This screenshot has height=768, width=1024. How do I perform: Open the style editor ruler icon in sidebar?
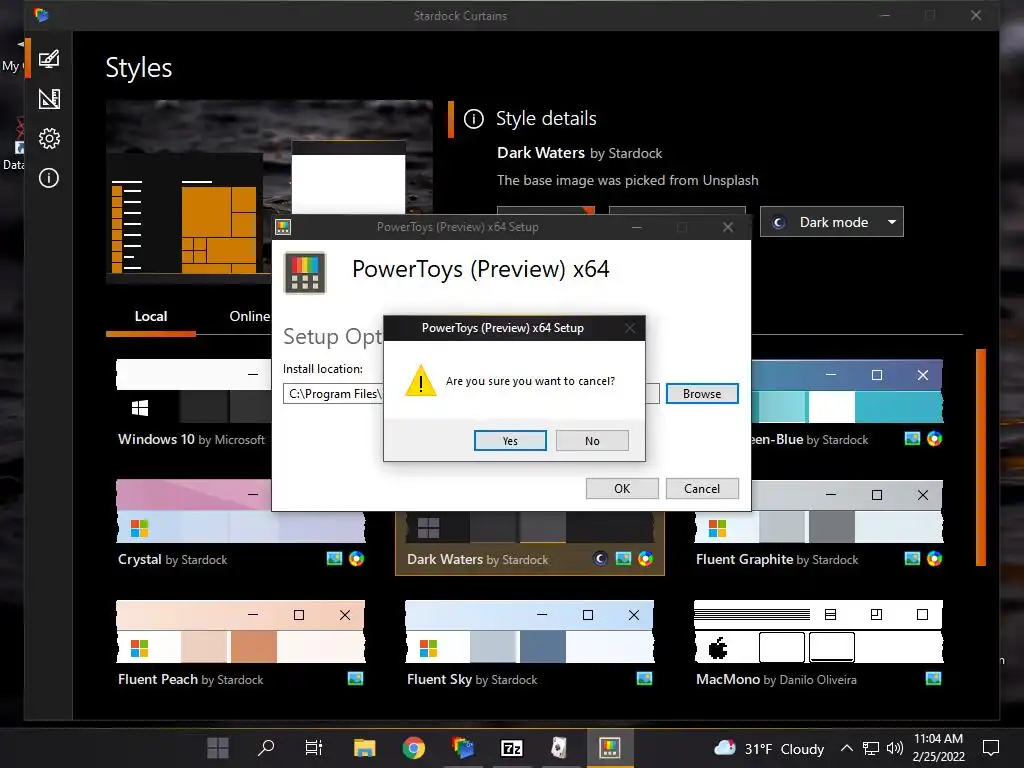click(49, 99)
